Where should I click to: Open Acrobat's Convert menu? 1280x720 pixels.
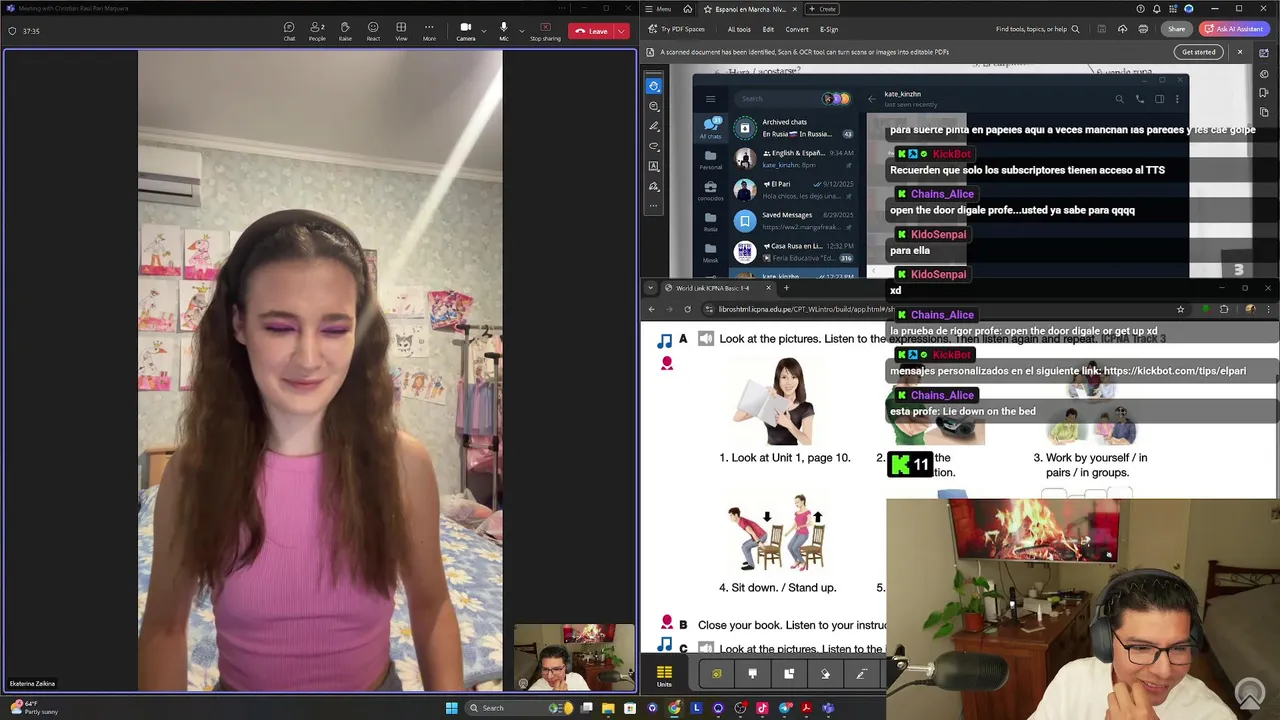[x=797, y=29]
